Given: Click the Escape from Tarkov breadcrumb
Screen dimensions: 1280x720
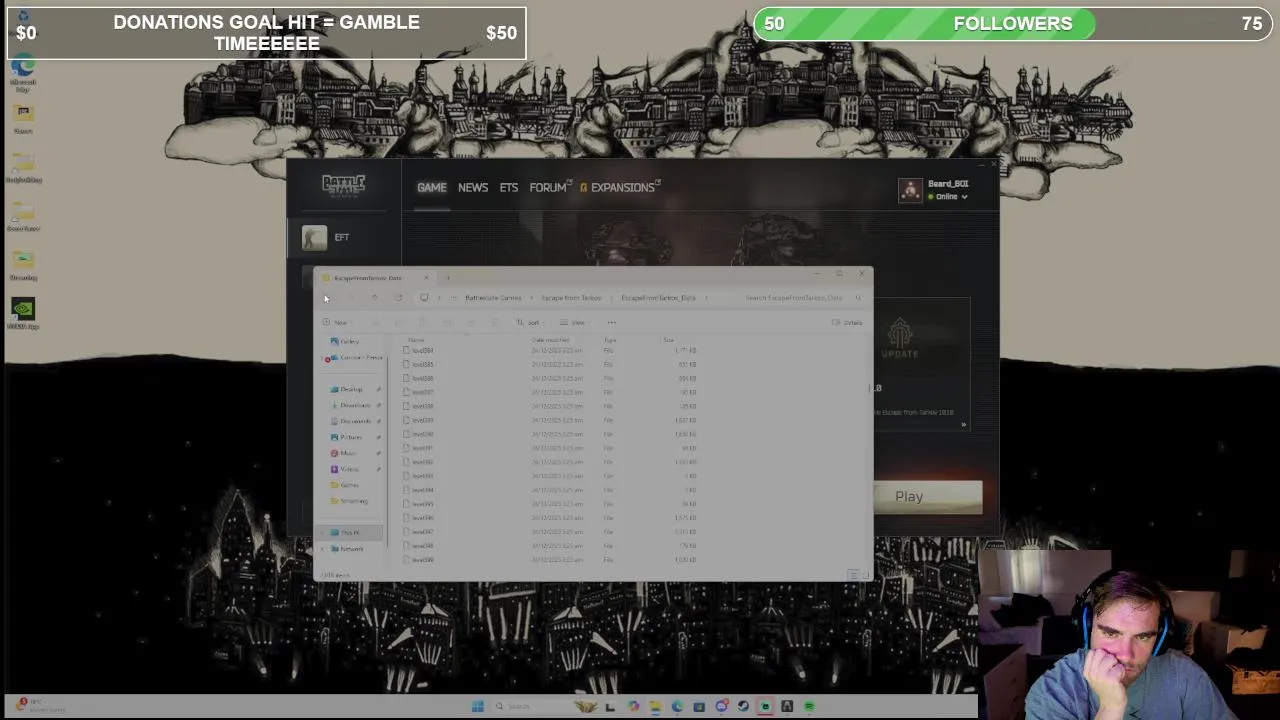Looking at the screenshot, I should click(571, 298).
